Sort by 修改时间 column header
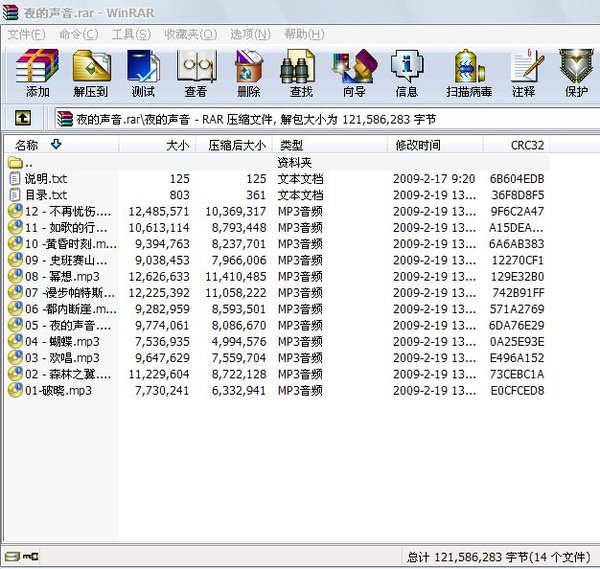 (x=435, y=145)
